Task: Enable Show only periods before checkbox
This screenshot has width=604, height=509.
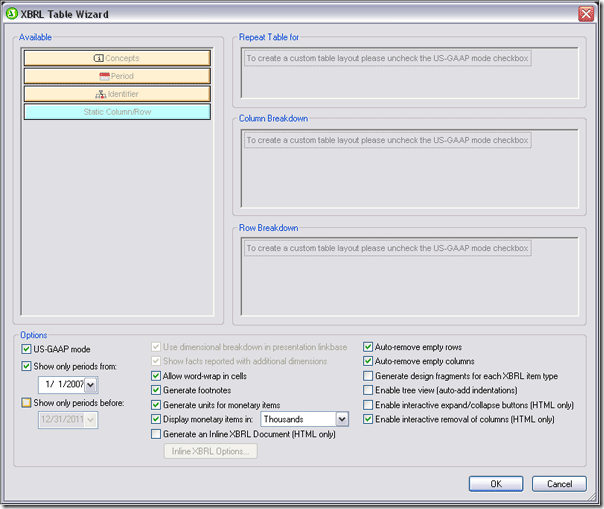Action: click(x=26, y=403)
